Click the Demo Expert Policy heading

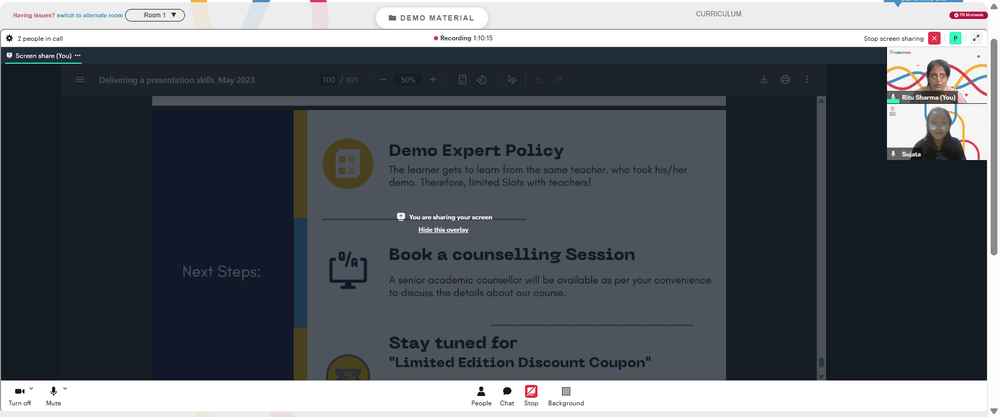(476, 150)
